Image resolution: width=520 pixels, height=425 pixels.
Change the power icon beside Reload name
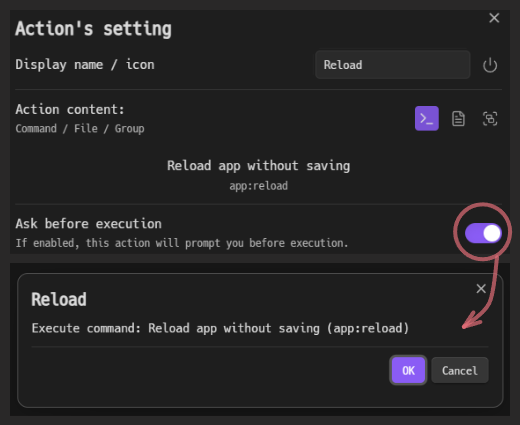(490, 65)
